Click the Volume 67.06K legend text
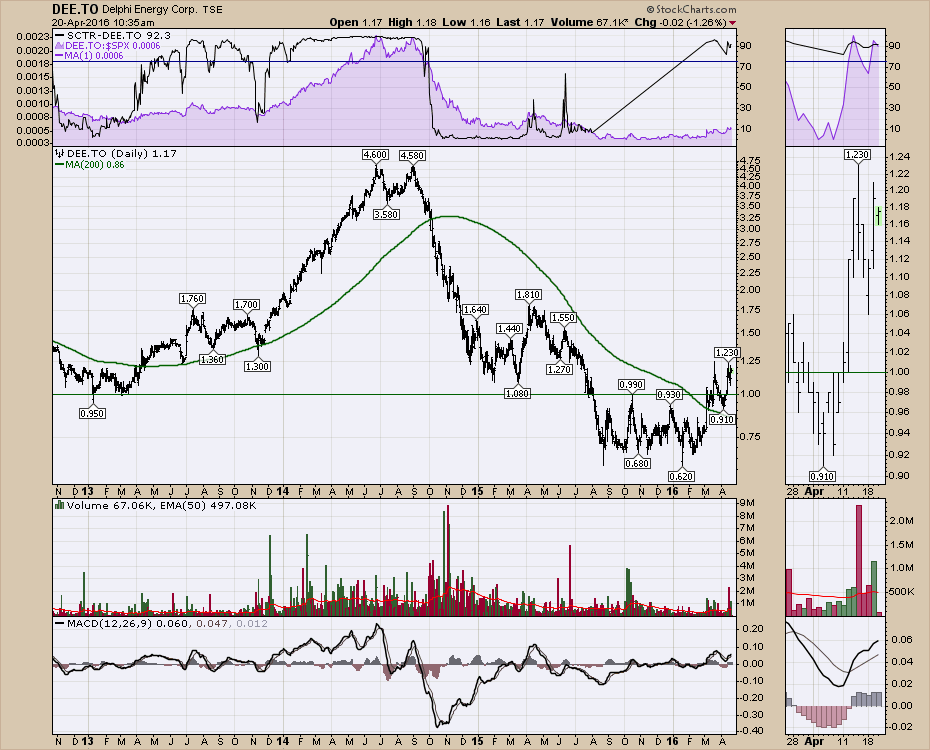930x750 pixels. [100, 506]
